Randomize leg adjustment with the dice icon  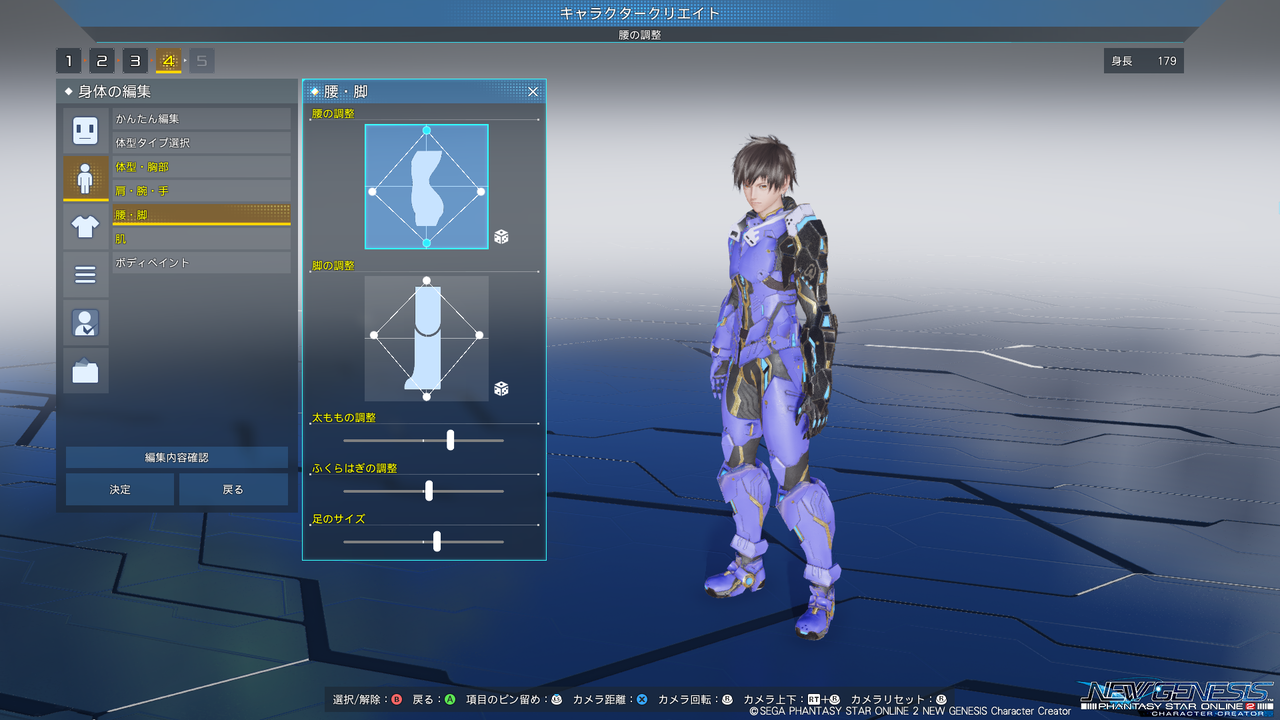(501, 388)
